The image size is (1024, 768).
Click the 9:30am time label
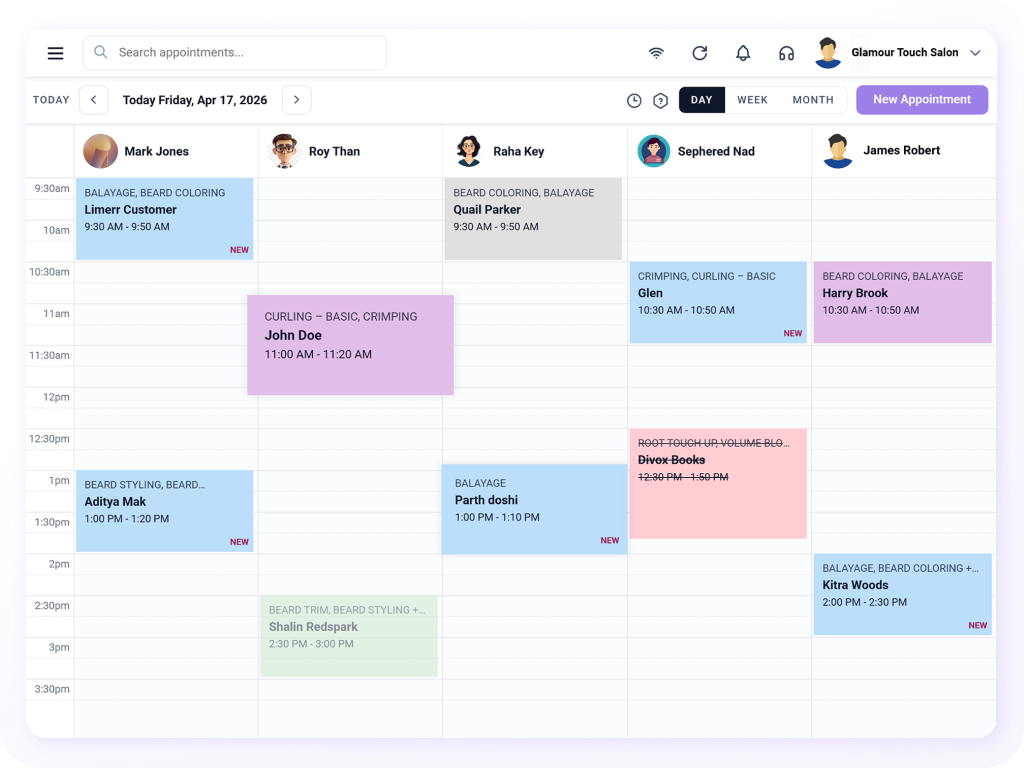[52, 189]
